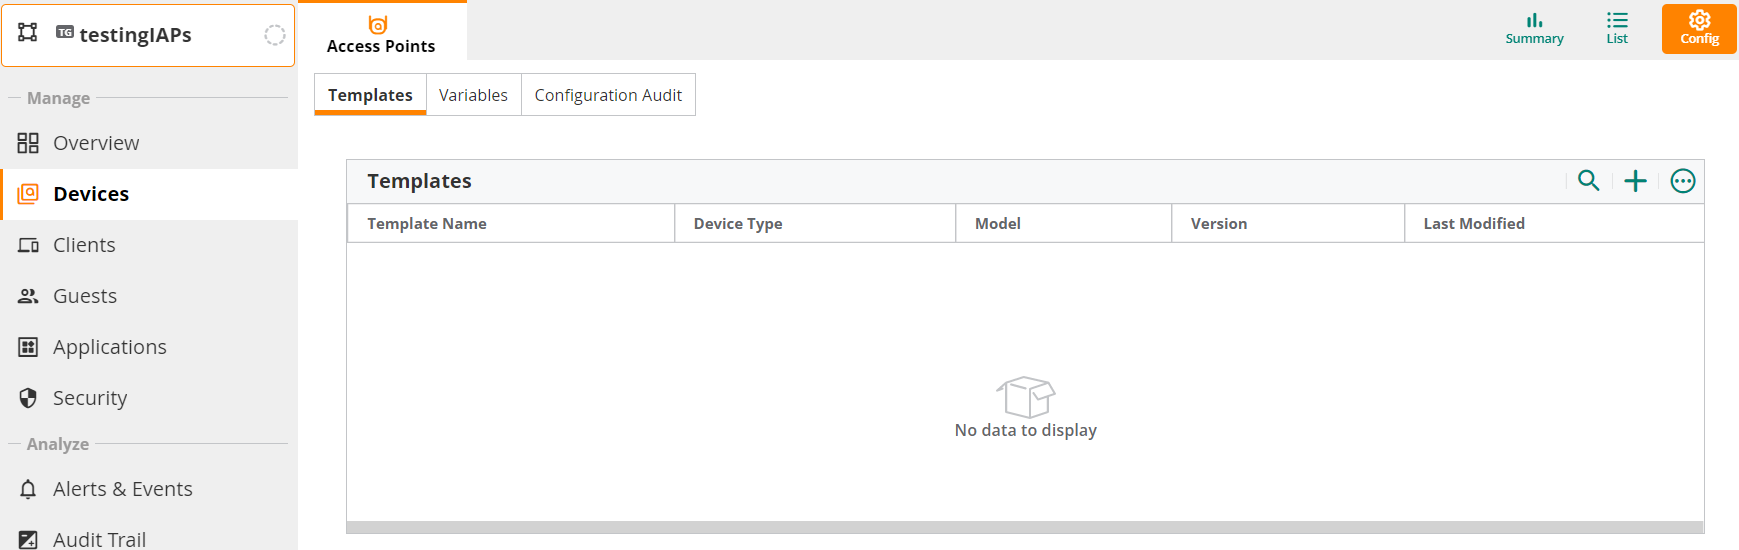
Task: Select the Variables tab
Action: point(473,95)
